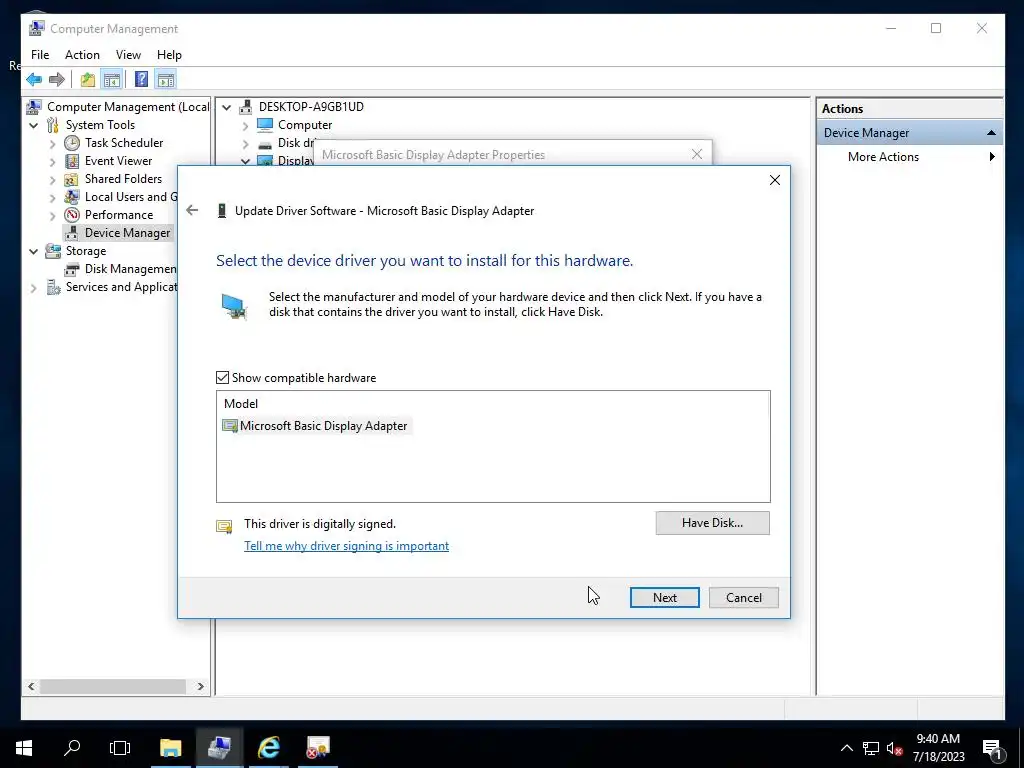Expand Event Viewer node
The height and width of the screenshot is (768, 1024).
click(x=53, y=161)
